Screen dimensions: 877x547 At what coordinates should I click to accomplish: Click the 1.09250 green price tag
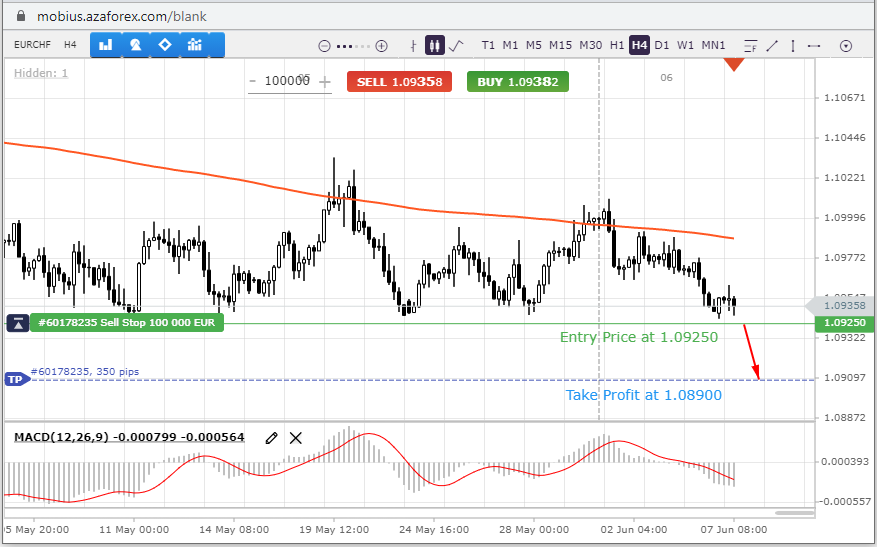[846, 323]
